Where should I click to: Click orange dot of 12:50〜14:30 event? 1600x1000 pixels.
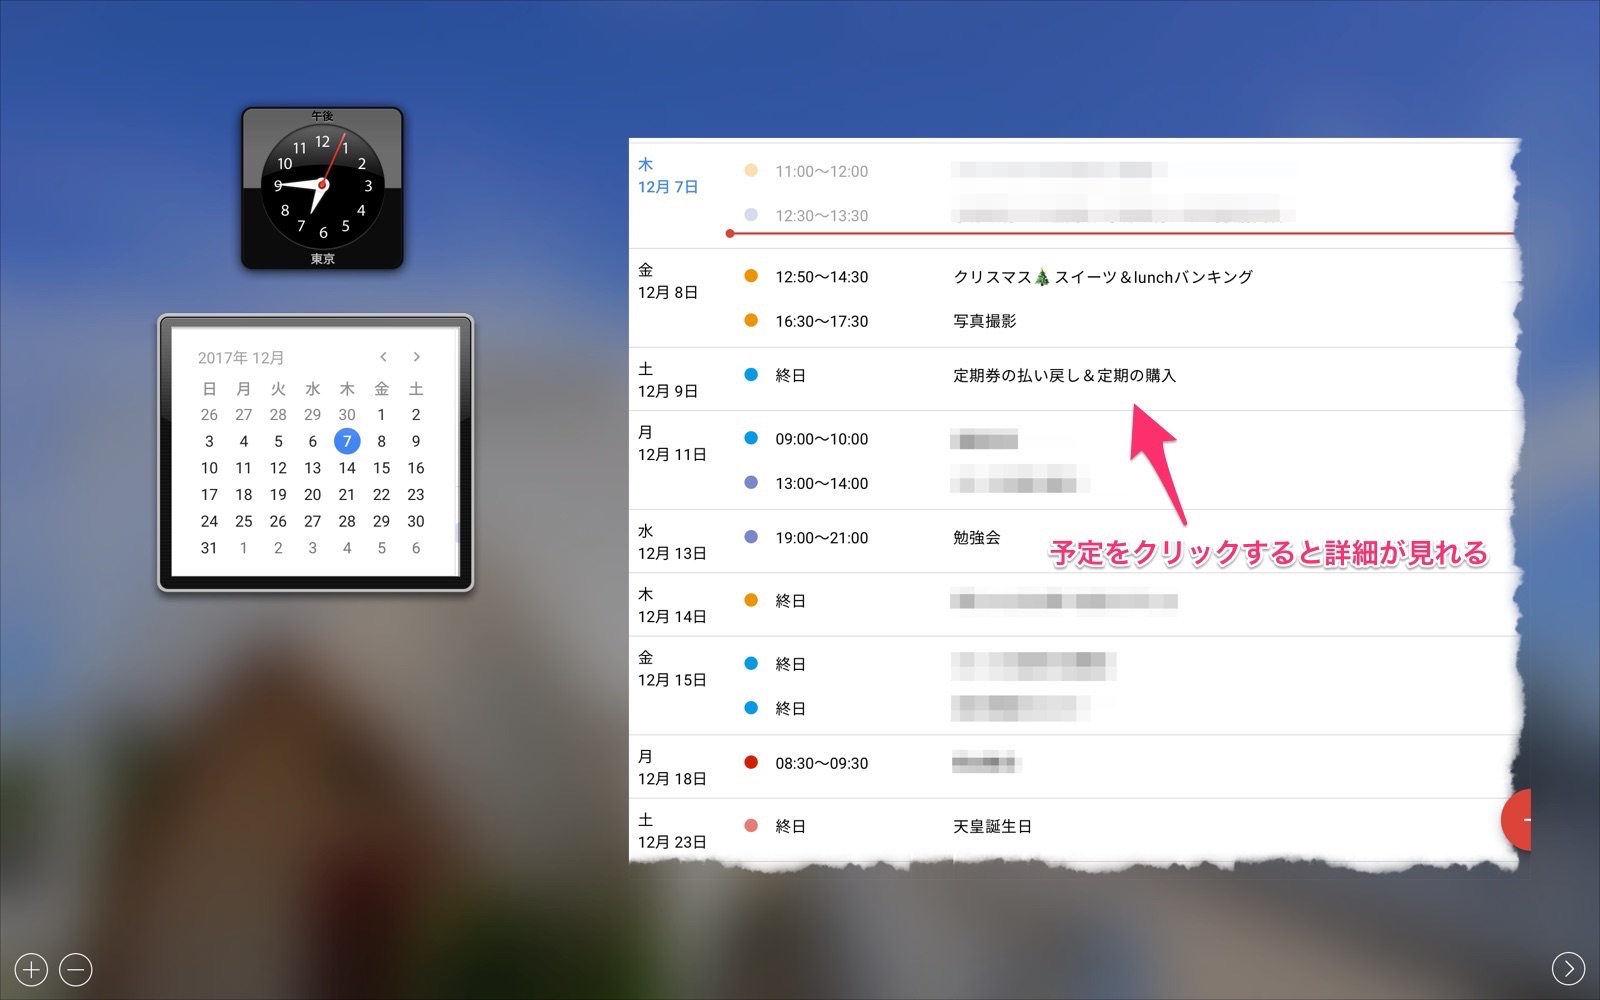(751, 276)
